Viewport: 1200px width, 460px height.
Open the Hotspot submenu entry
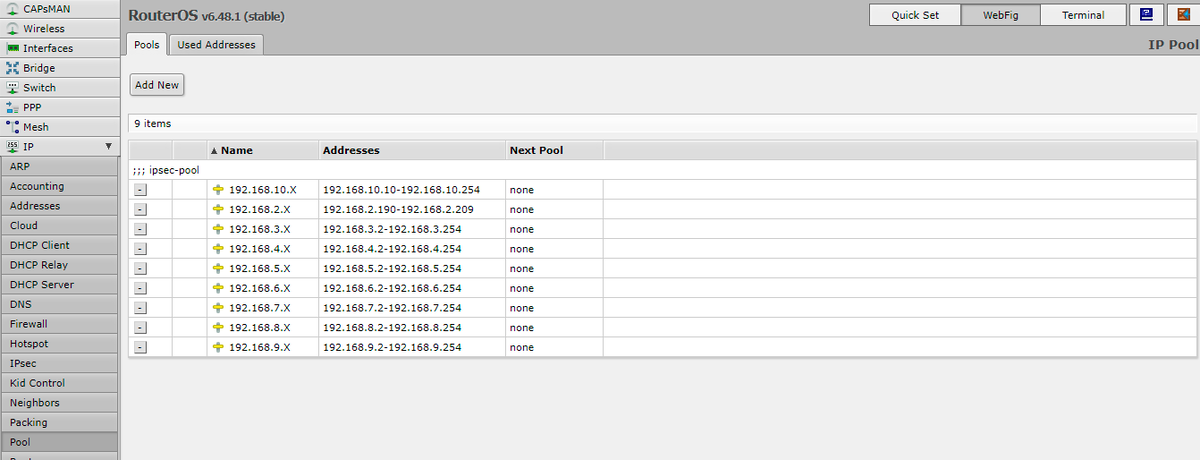tap(59, 344)
